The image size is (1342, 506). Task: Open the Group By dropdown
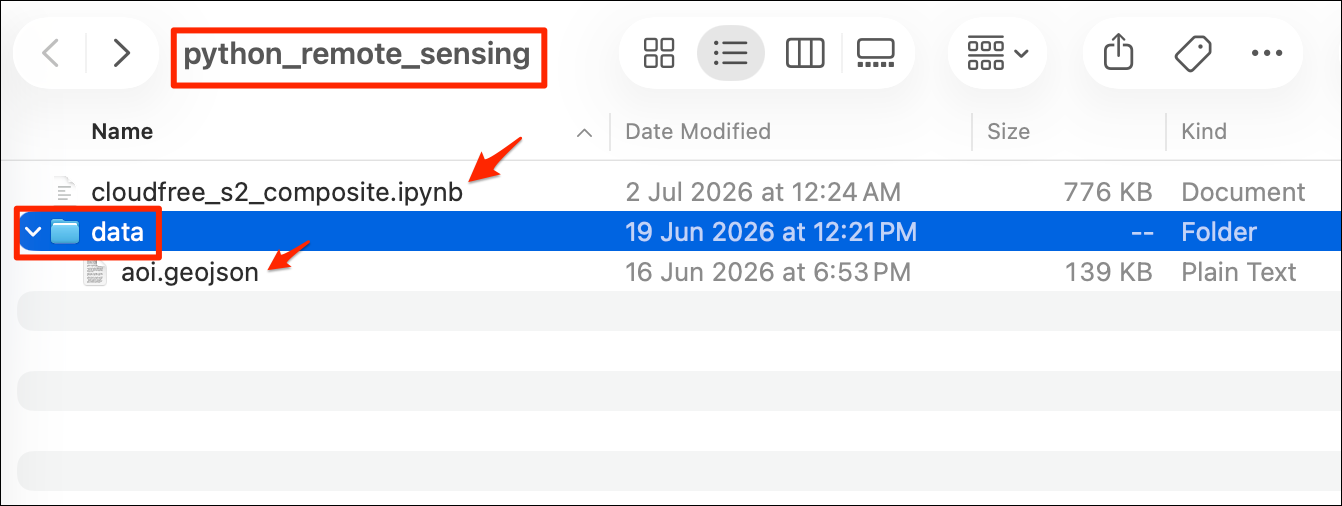[997, 53]
